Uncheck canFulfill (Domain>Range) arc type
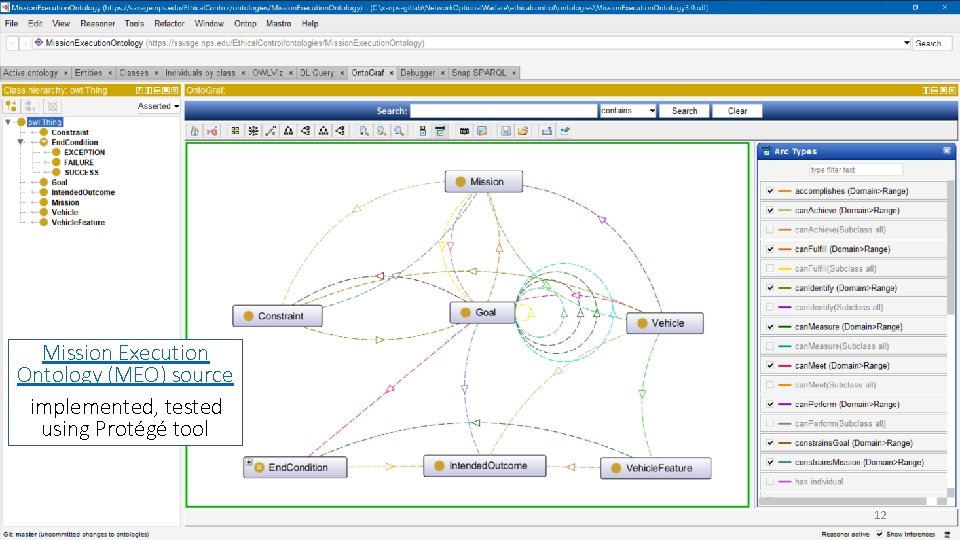This screenshot has height=540, width=960. tap(770, 249)
